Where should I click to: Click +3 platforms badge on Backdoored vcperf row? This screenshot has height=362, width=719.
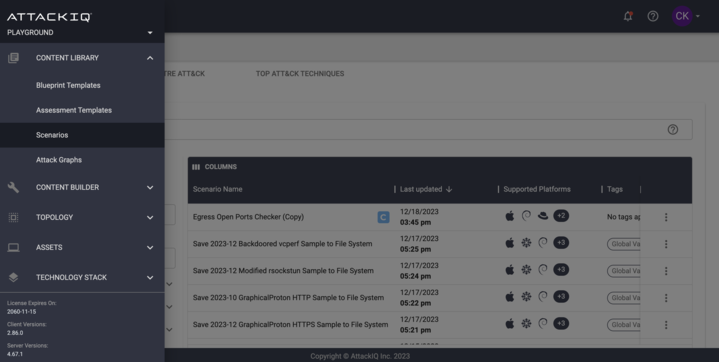pyautogui.click(x=561, y=242)
